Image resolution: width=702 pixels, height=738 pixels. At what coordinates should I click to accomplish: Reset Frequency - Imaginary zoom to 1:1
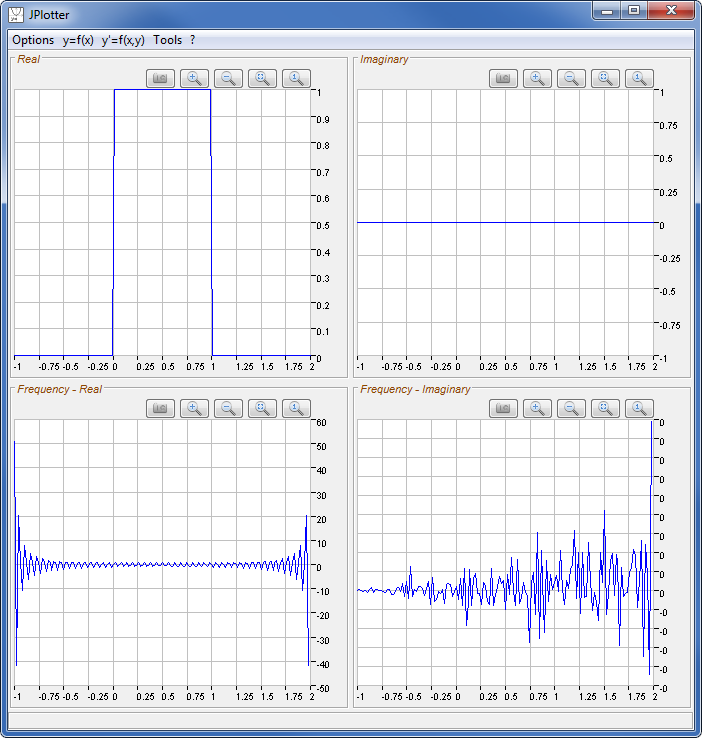[639, 408]
